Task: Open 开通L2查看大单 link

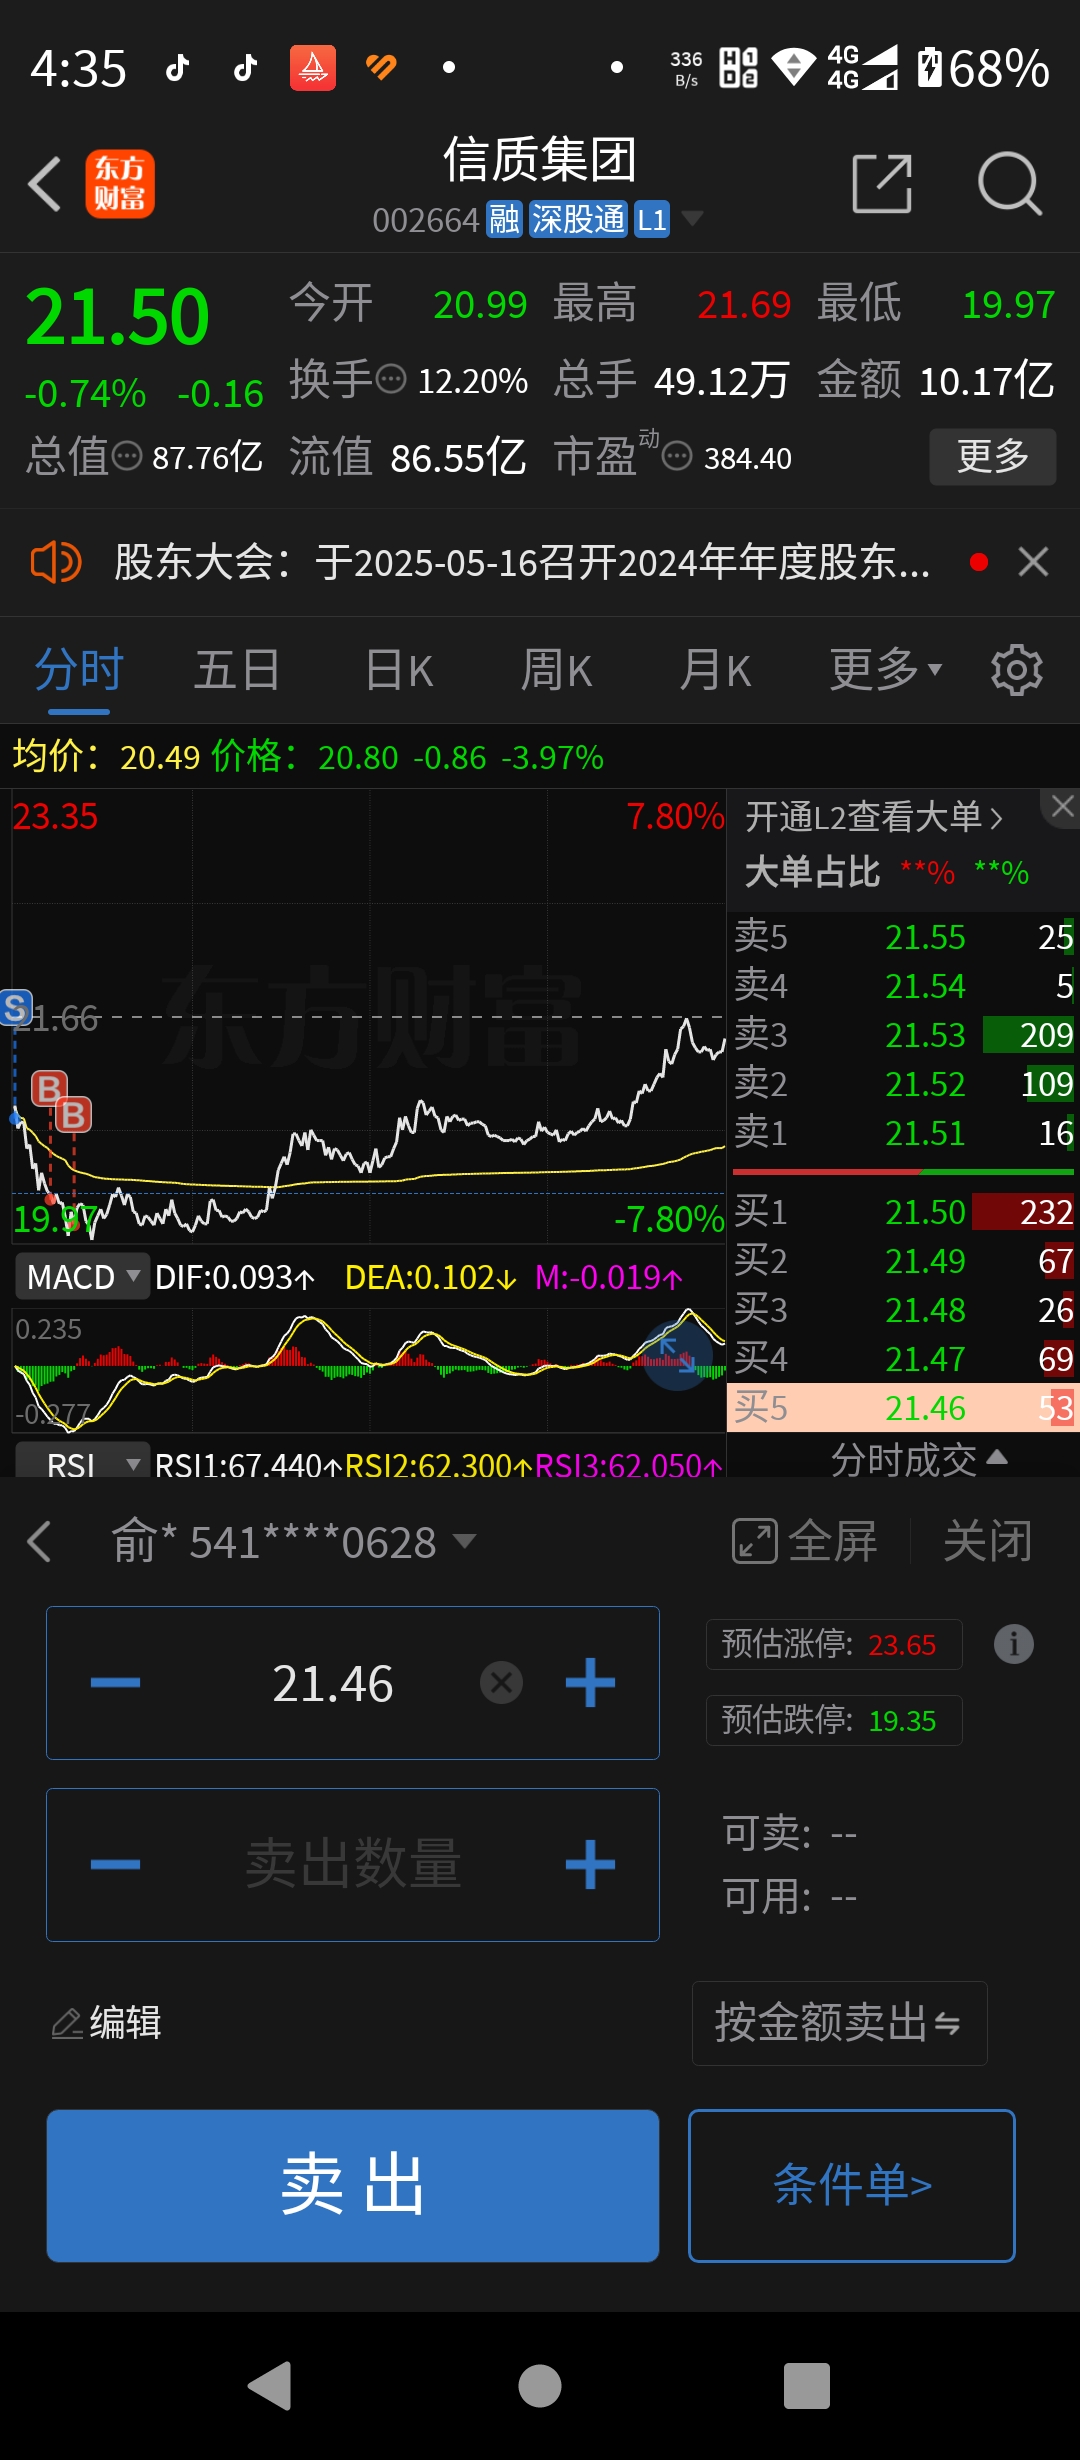Action: pos(874,817)
